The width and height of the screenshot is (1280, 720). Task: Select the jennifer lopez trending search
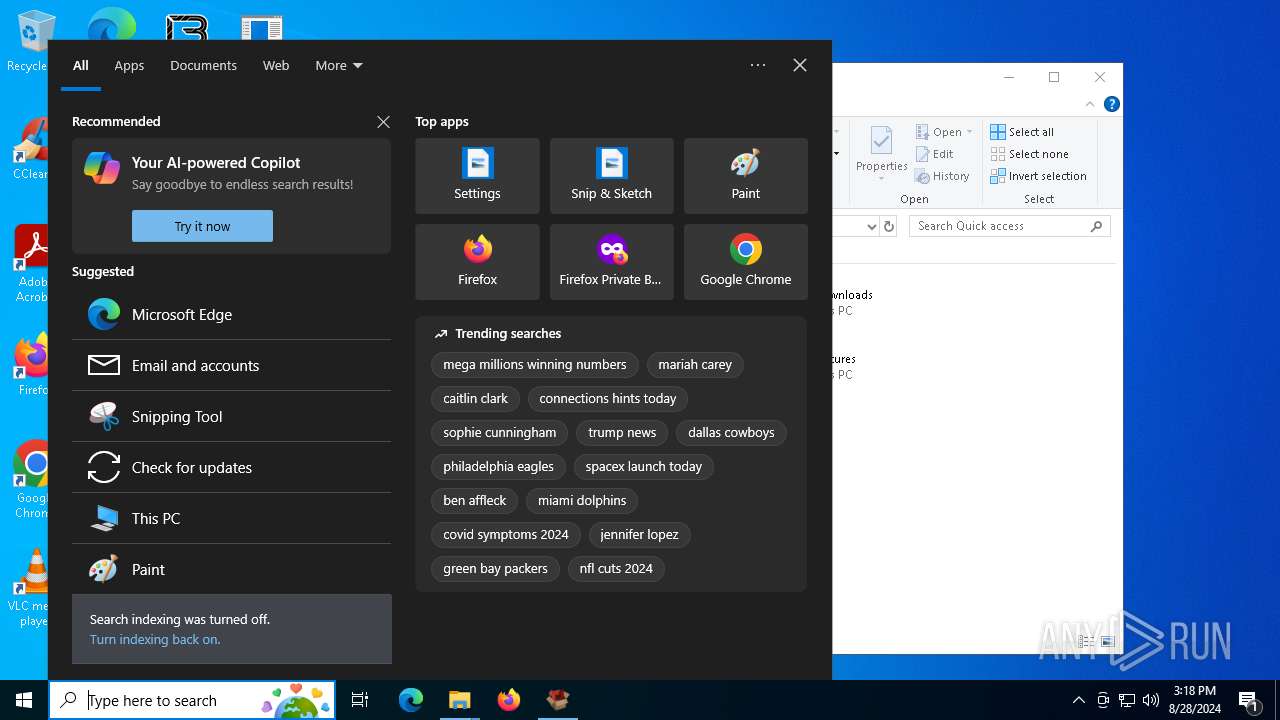pyautogui.click(x=639, y=534)
